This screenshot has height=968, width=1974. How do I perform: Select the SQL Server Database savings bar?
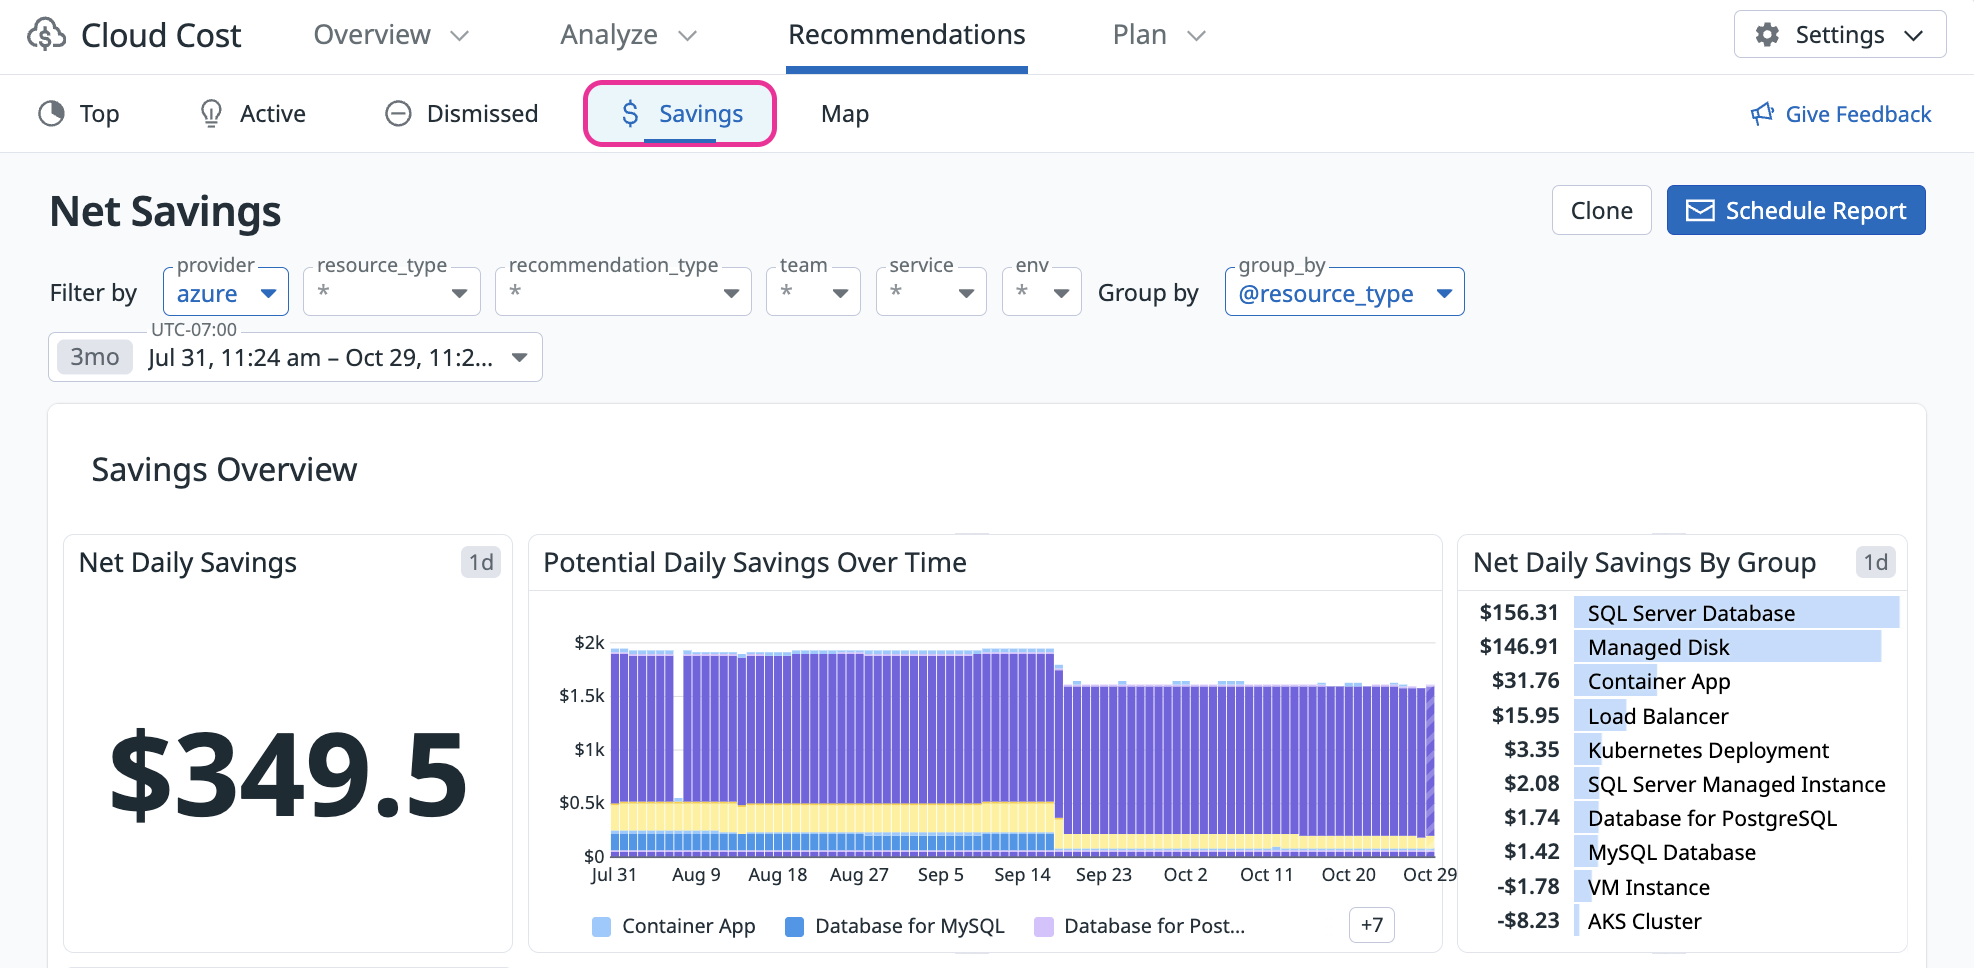coord(1735,613)
